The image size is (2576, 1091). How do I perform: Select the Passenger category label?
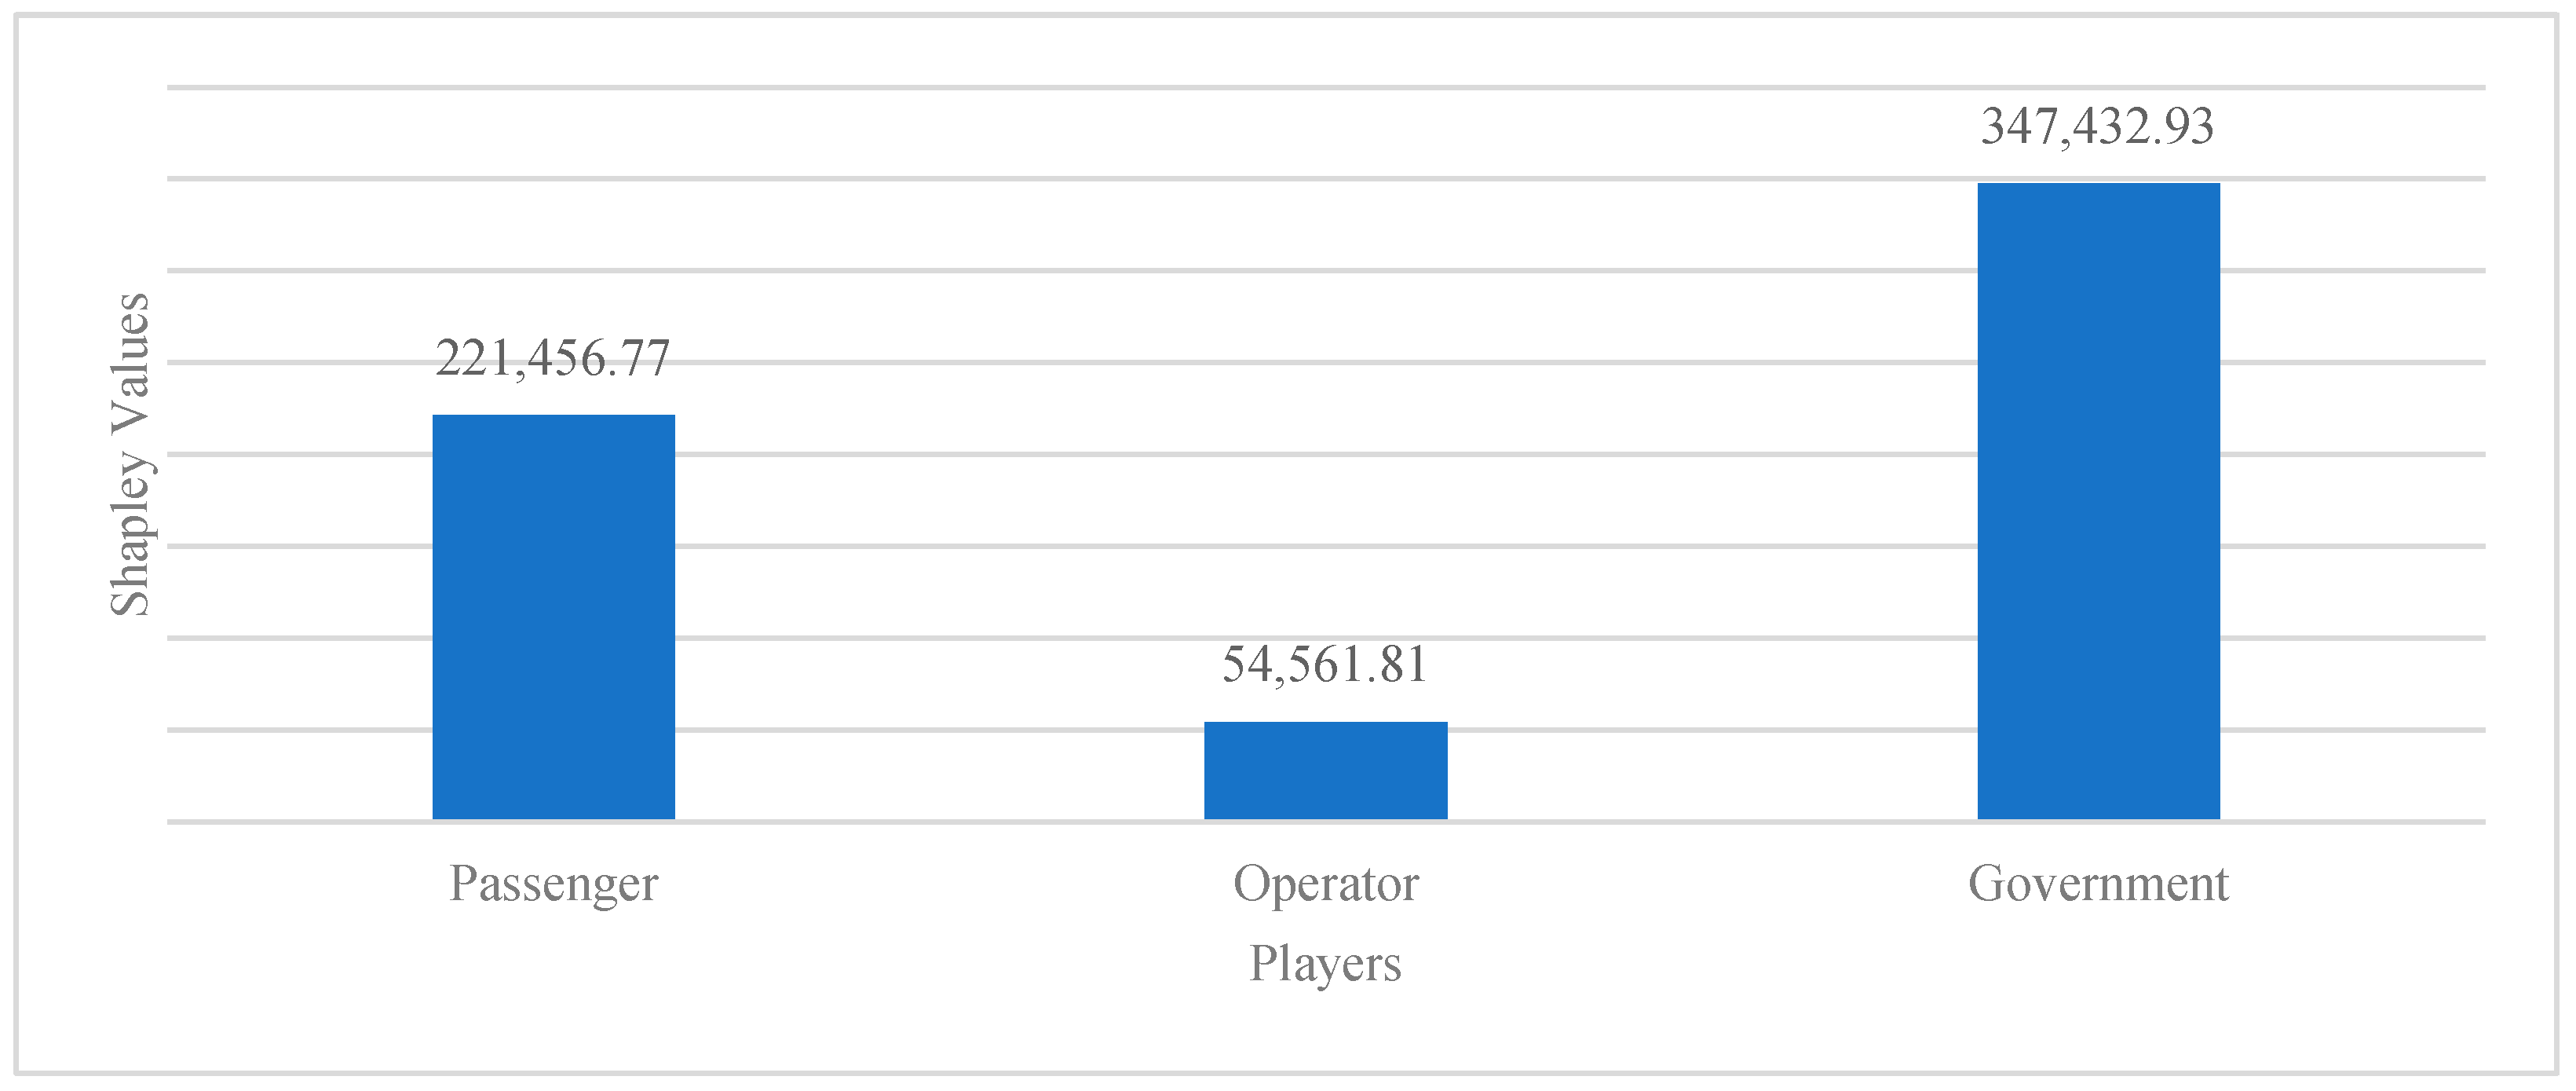click(553, 884)
